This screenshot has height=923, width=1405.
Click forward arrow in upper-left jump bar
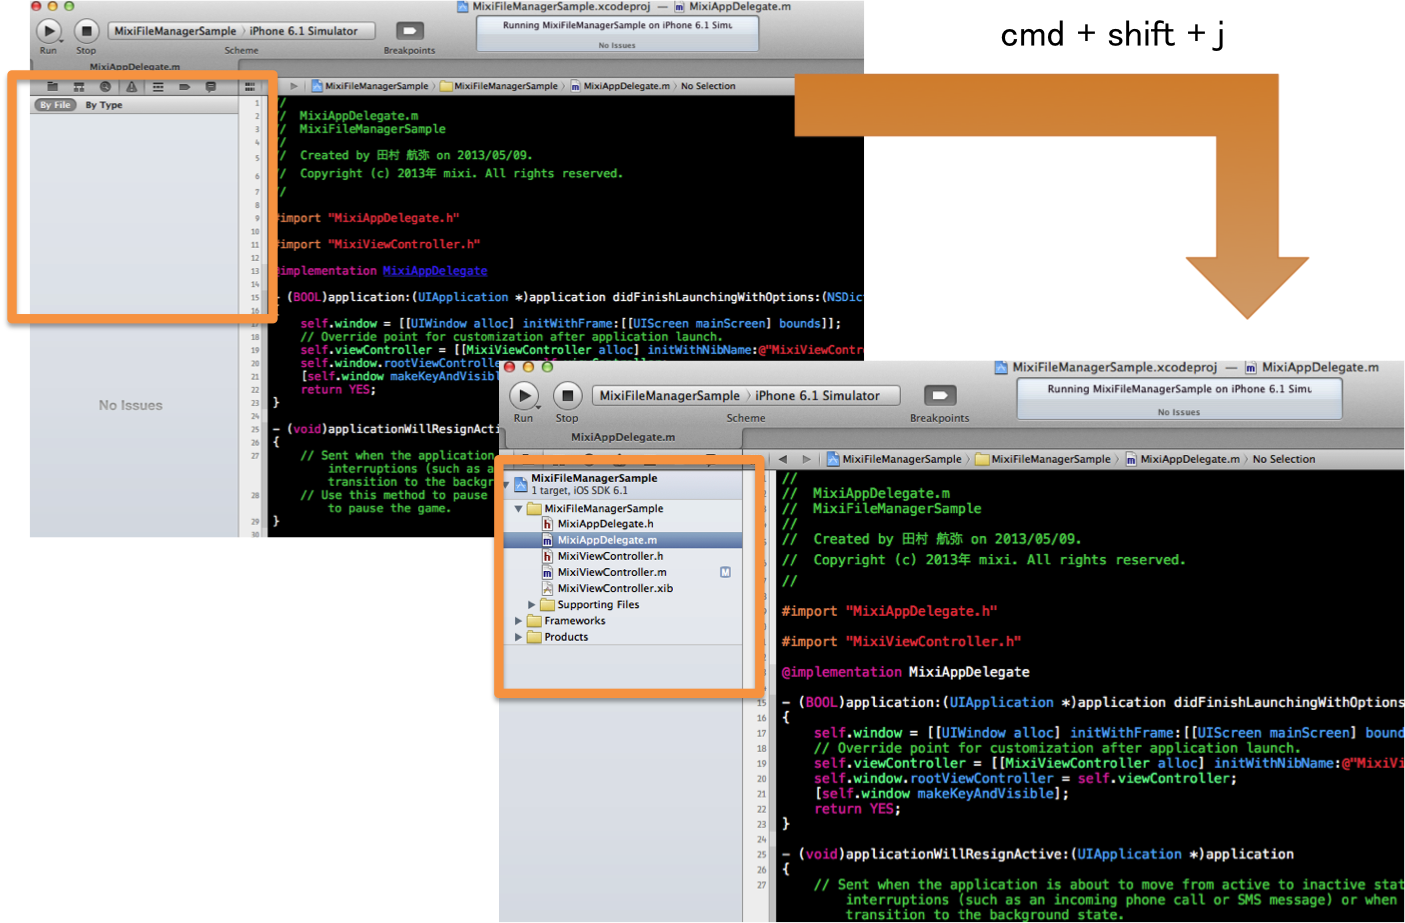click(x=294, y=86)
